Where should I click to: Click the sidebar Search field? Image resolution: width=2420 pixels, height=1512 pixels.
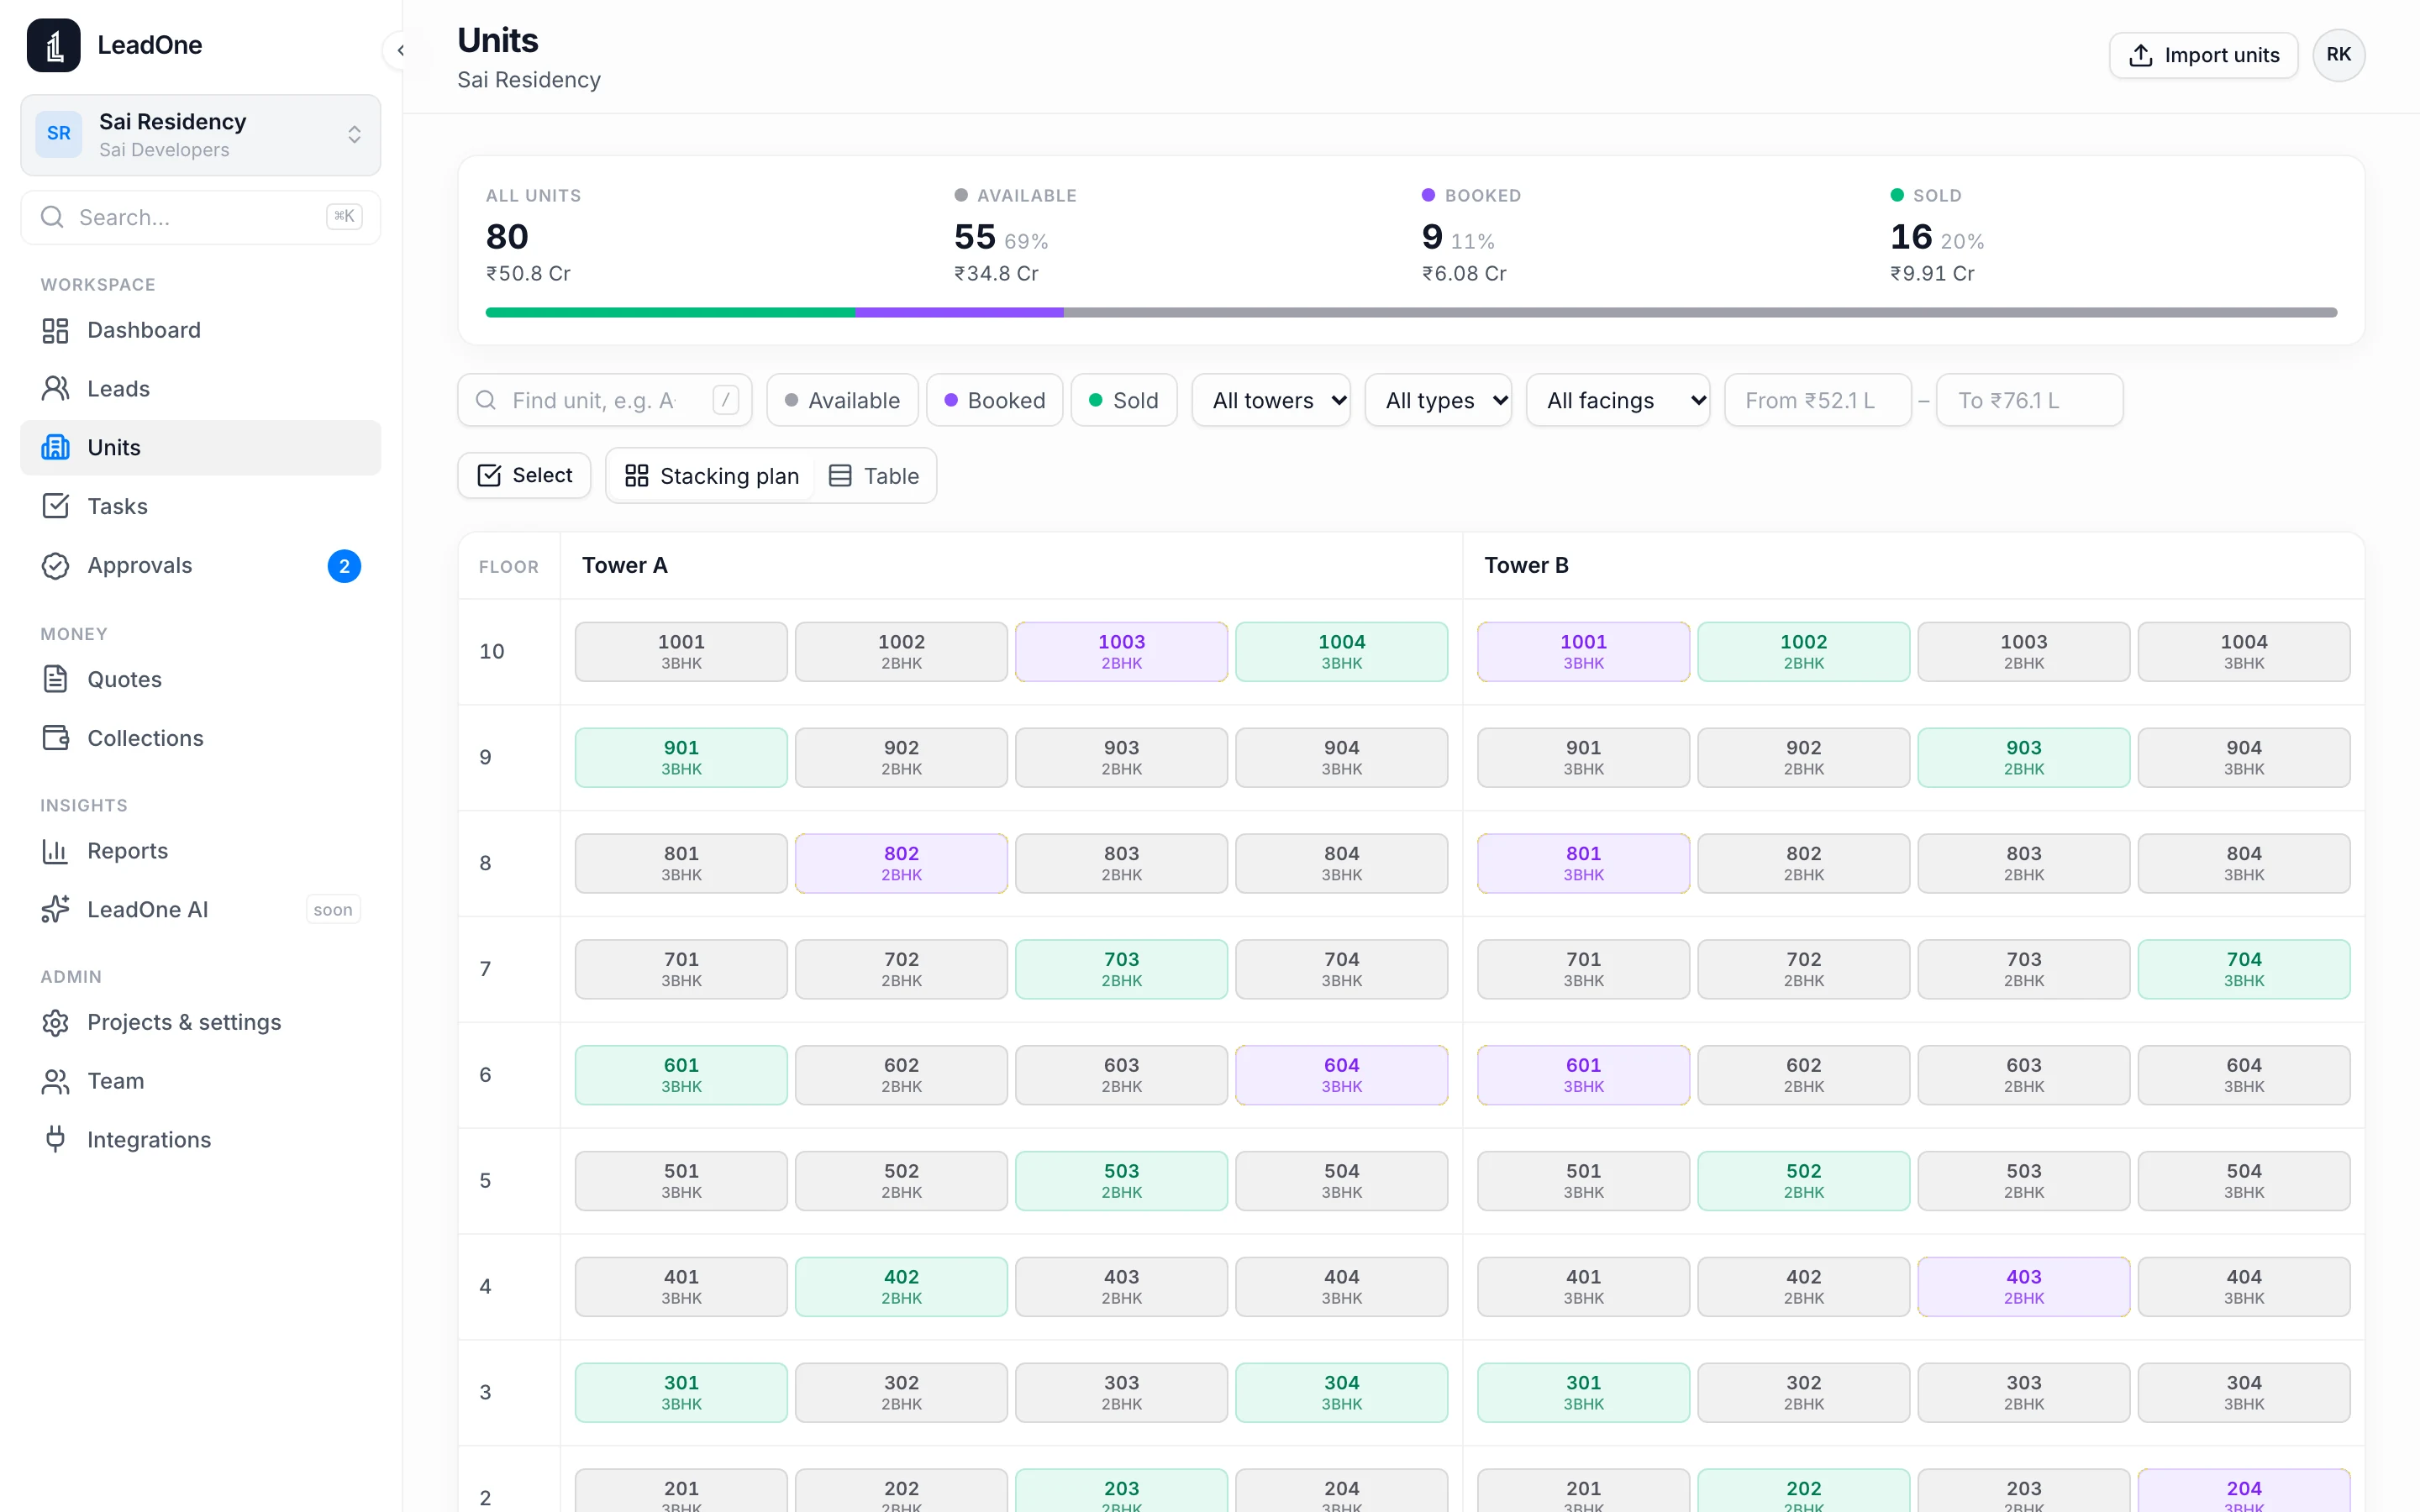[x=200, y=217]
